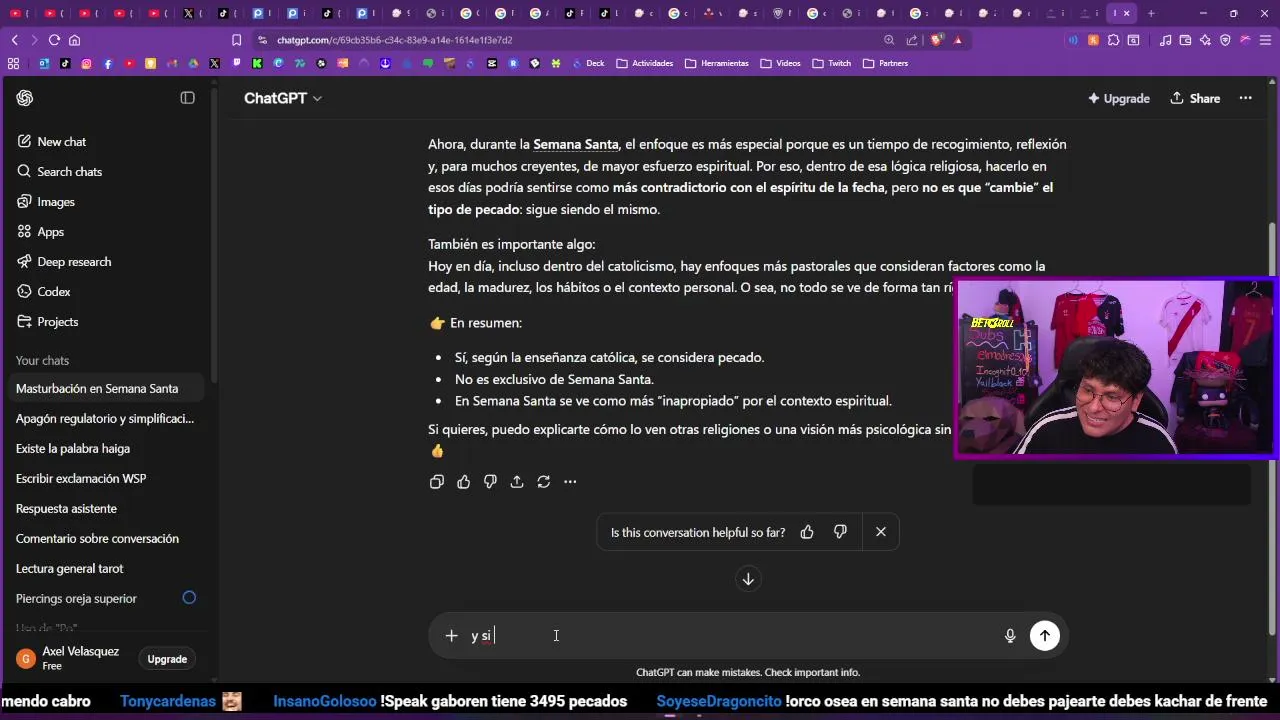
Task: Open the Brave Rewards triangle icon
Action: (x=958, y=40)
